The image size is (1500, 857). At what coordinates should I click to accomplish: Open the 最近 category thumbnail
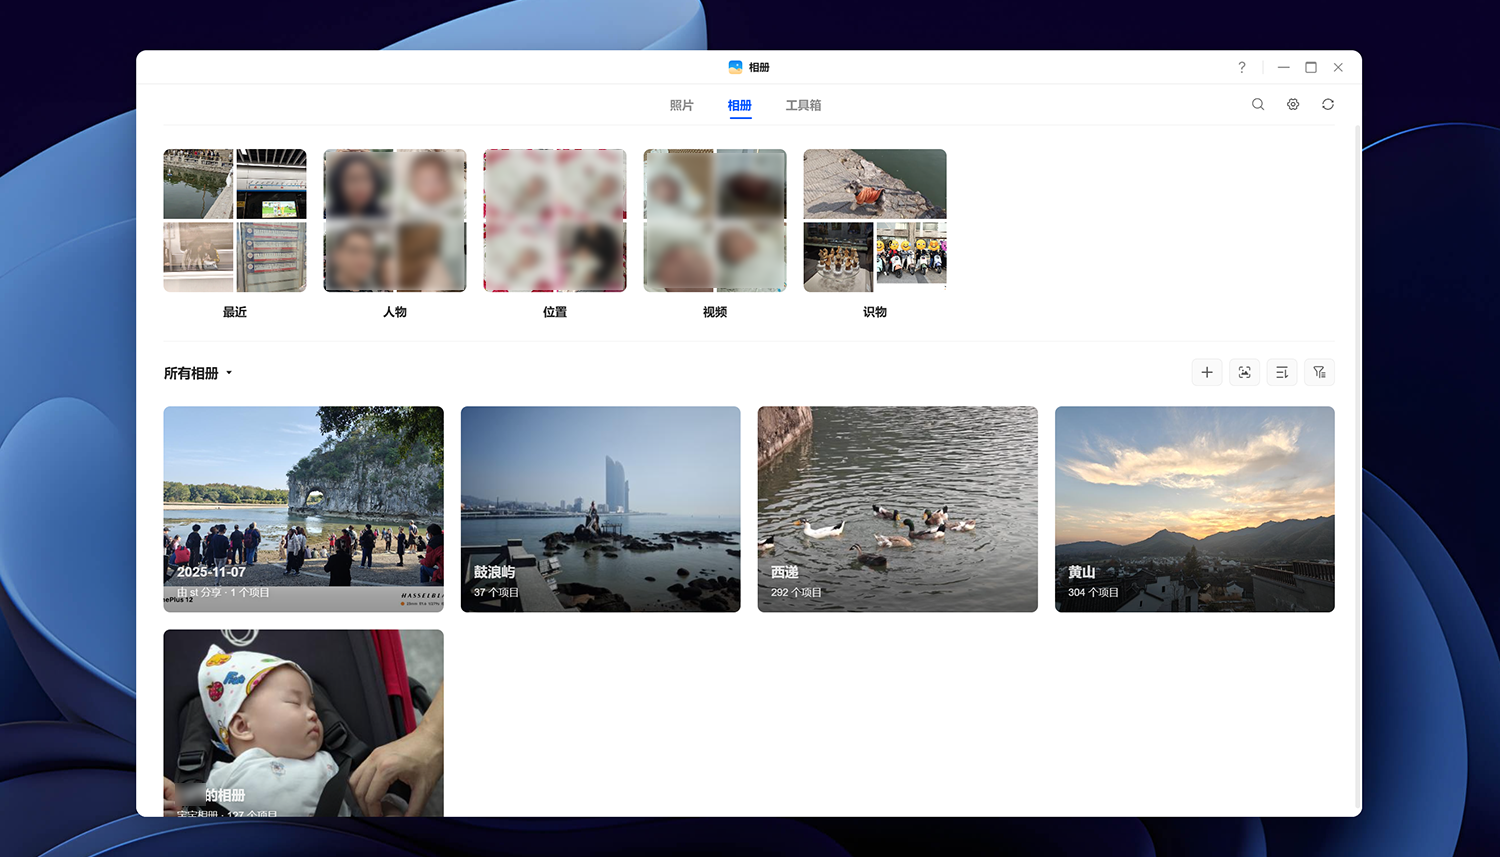[235, 221]
